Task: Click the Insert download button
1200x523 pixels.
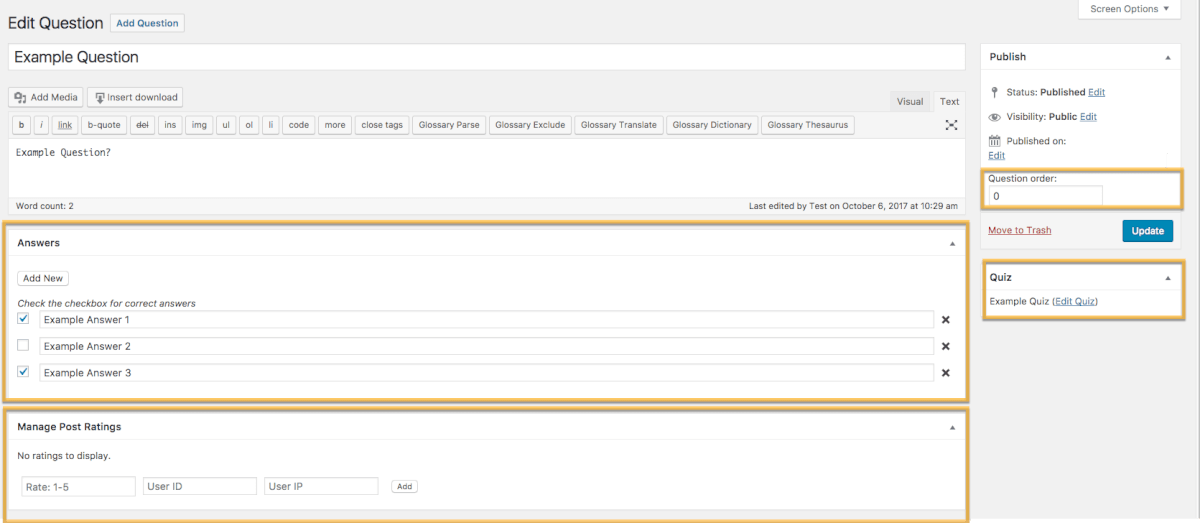Action: click(x=135, y=97)
